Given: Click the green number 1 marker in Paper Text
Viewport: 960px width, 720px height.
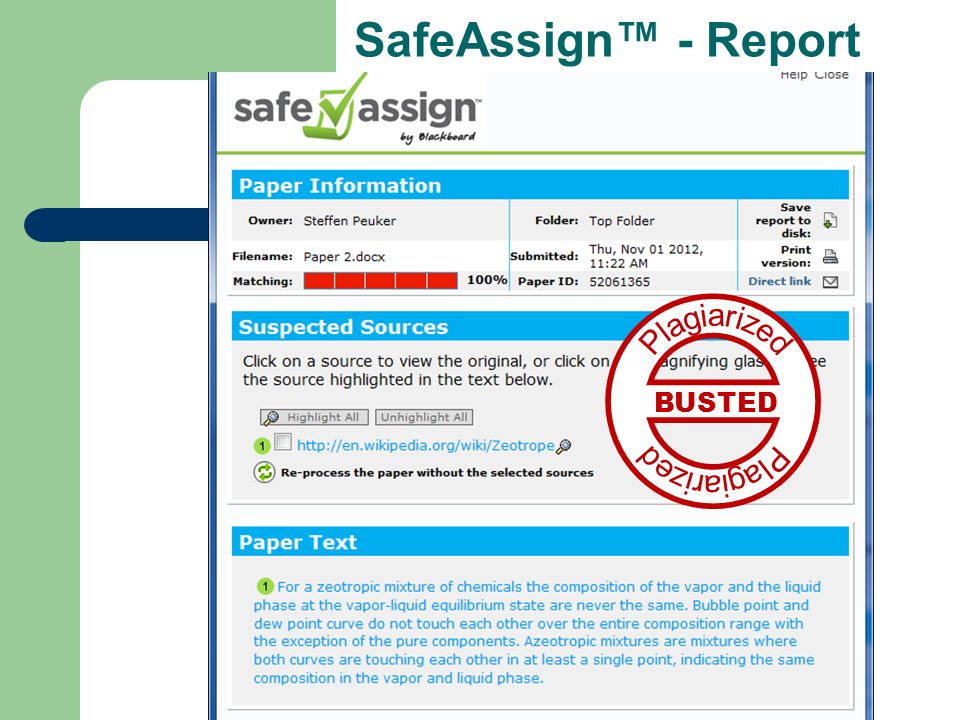Looking at the screenshot, I should [x=264, y=587].
